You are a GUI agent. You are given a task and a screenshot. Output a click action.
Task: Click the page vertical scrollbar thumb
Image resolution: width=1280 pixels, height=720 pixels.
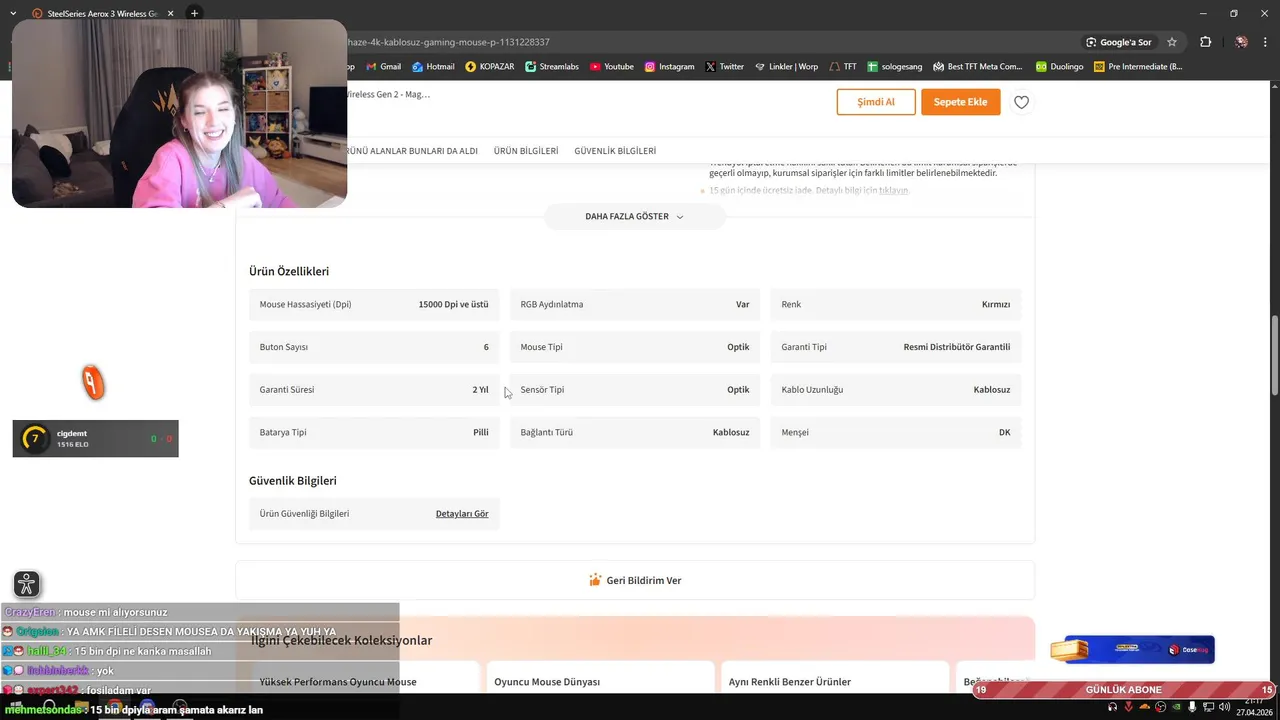point(1274,355)
